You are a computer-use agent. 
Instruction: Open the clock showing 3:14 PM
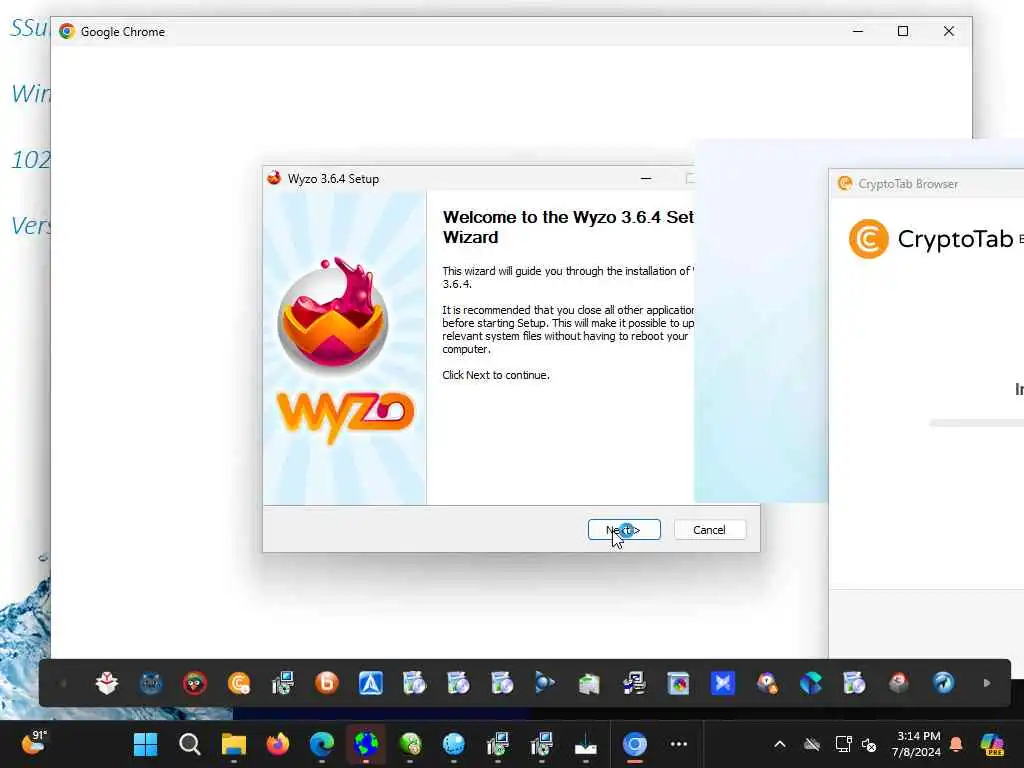(x=917, y=744)
